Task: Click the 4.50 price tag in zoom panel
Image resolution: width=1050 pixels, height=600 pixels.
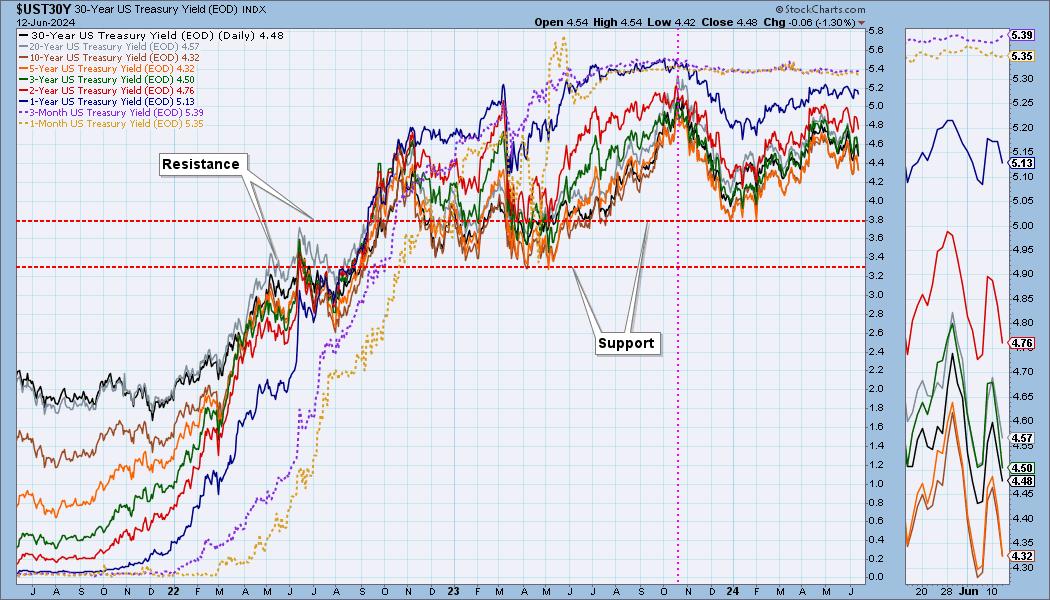Action: tap(1022, 469)
